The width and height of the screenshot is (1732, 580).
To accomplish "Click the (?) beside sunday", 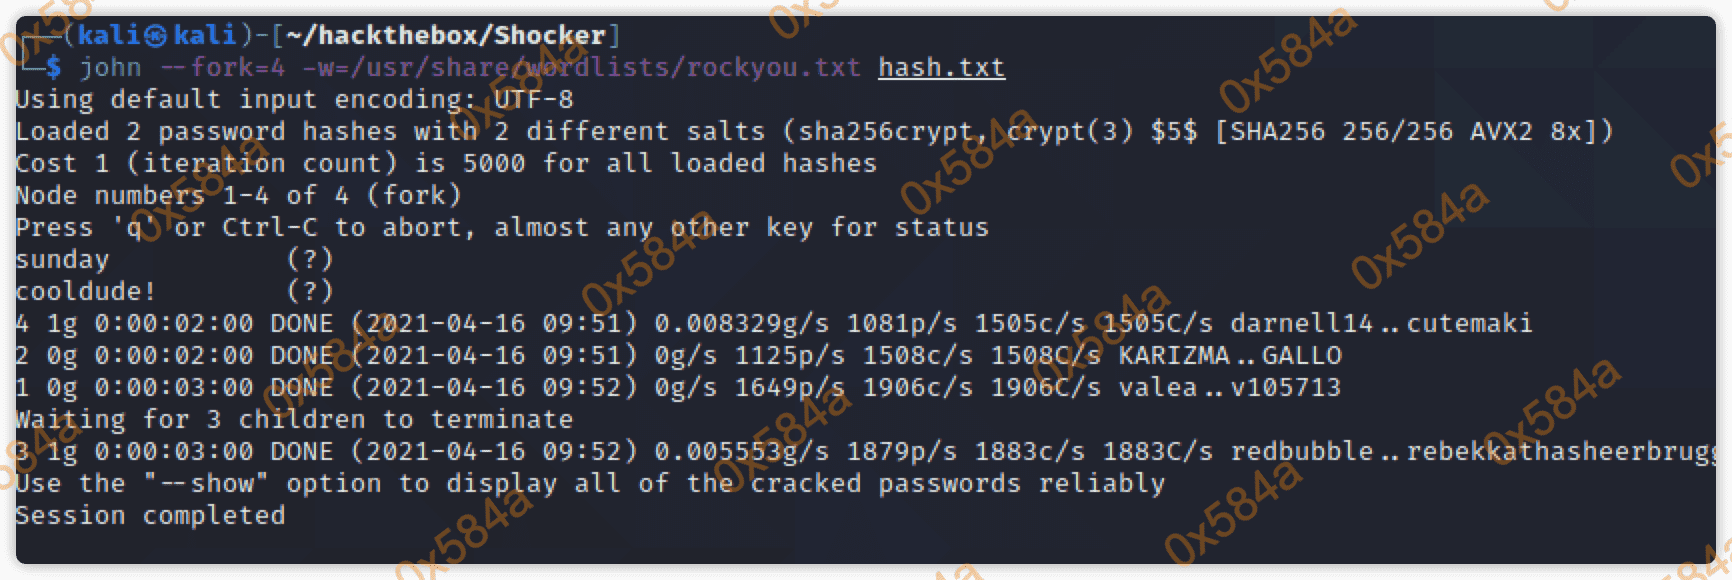I will [x=309, y=260].
